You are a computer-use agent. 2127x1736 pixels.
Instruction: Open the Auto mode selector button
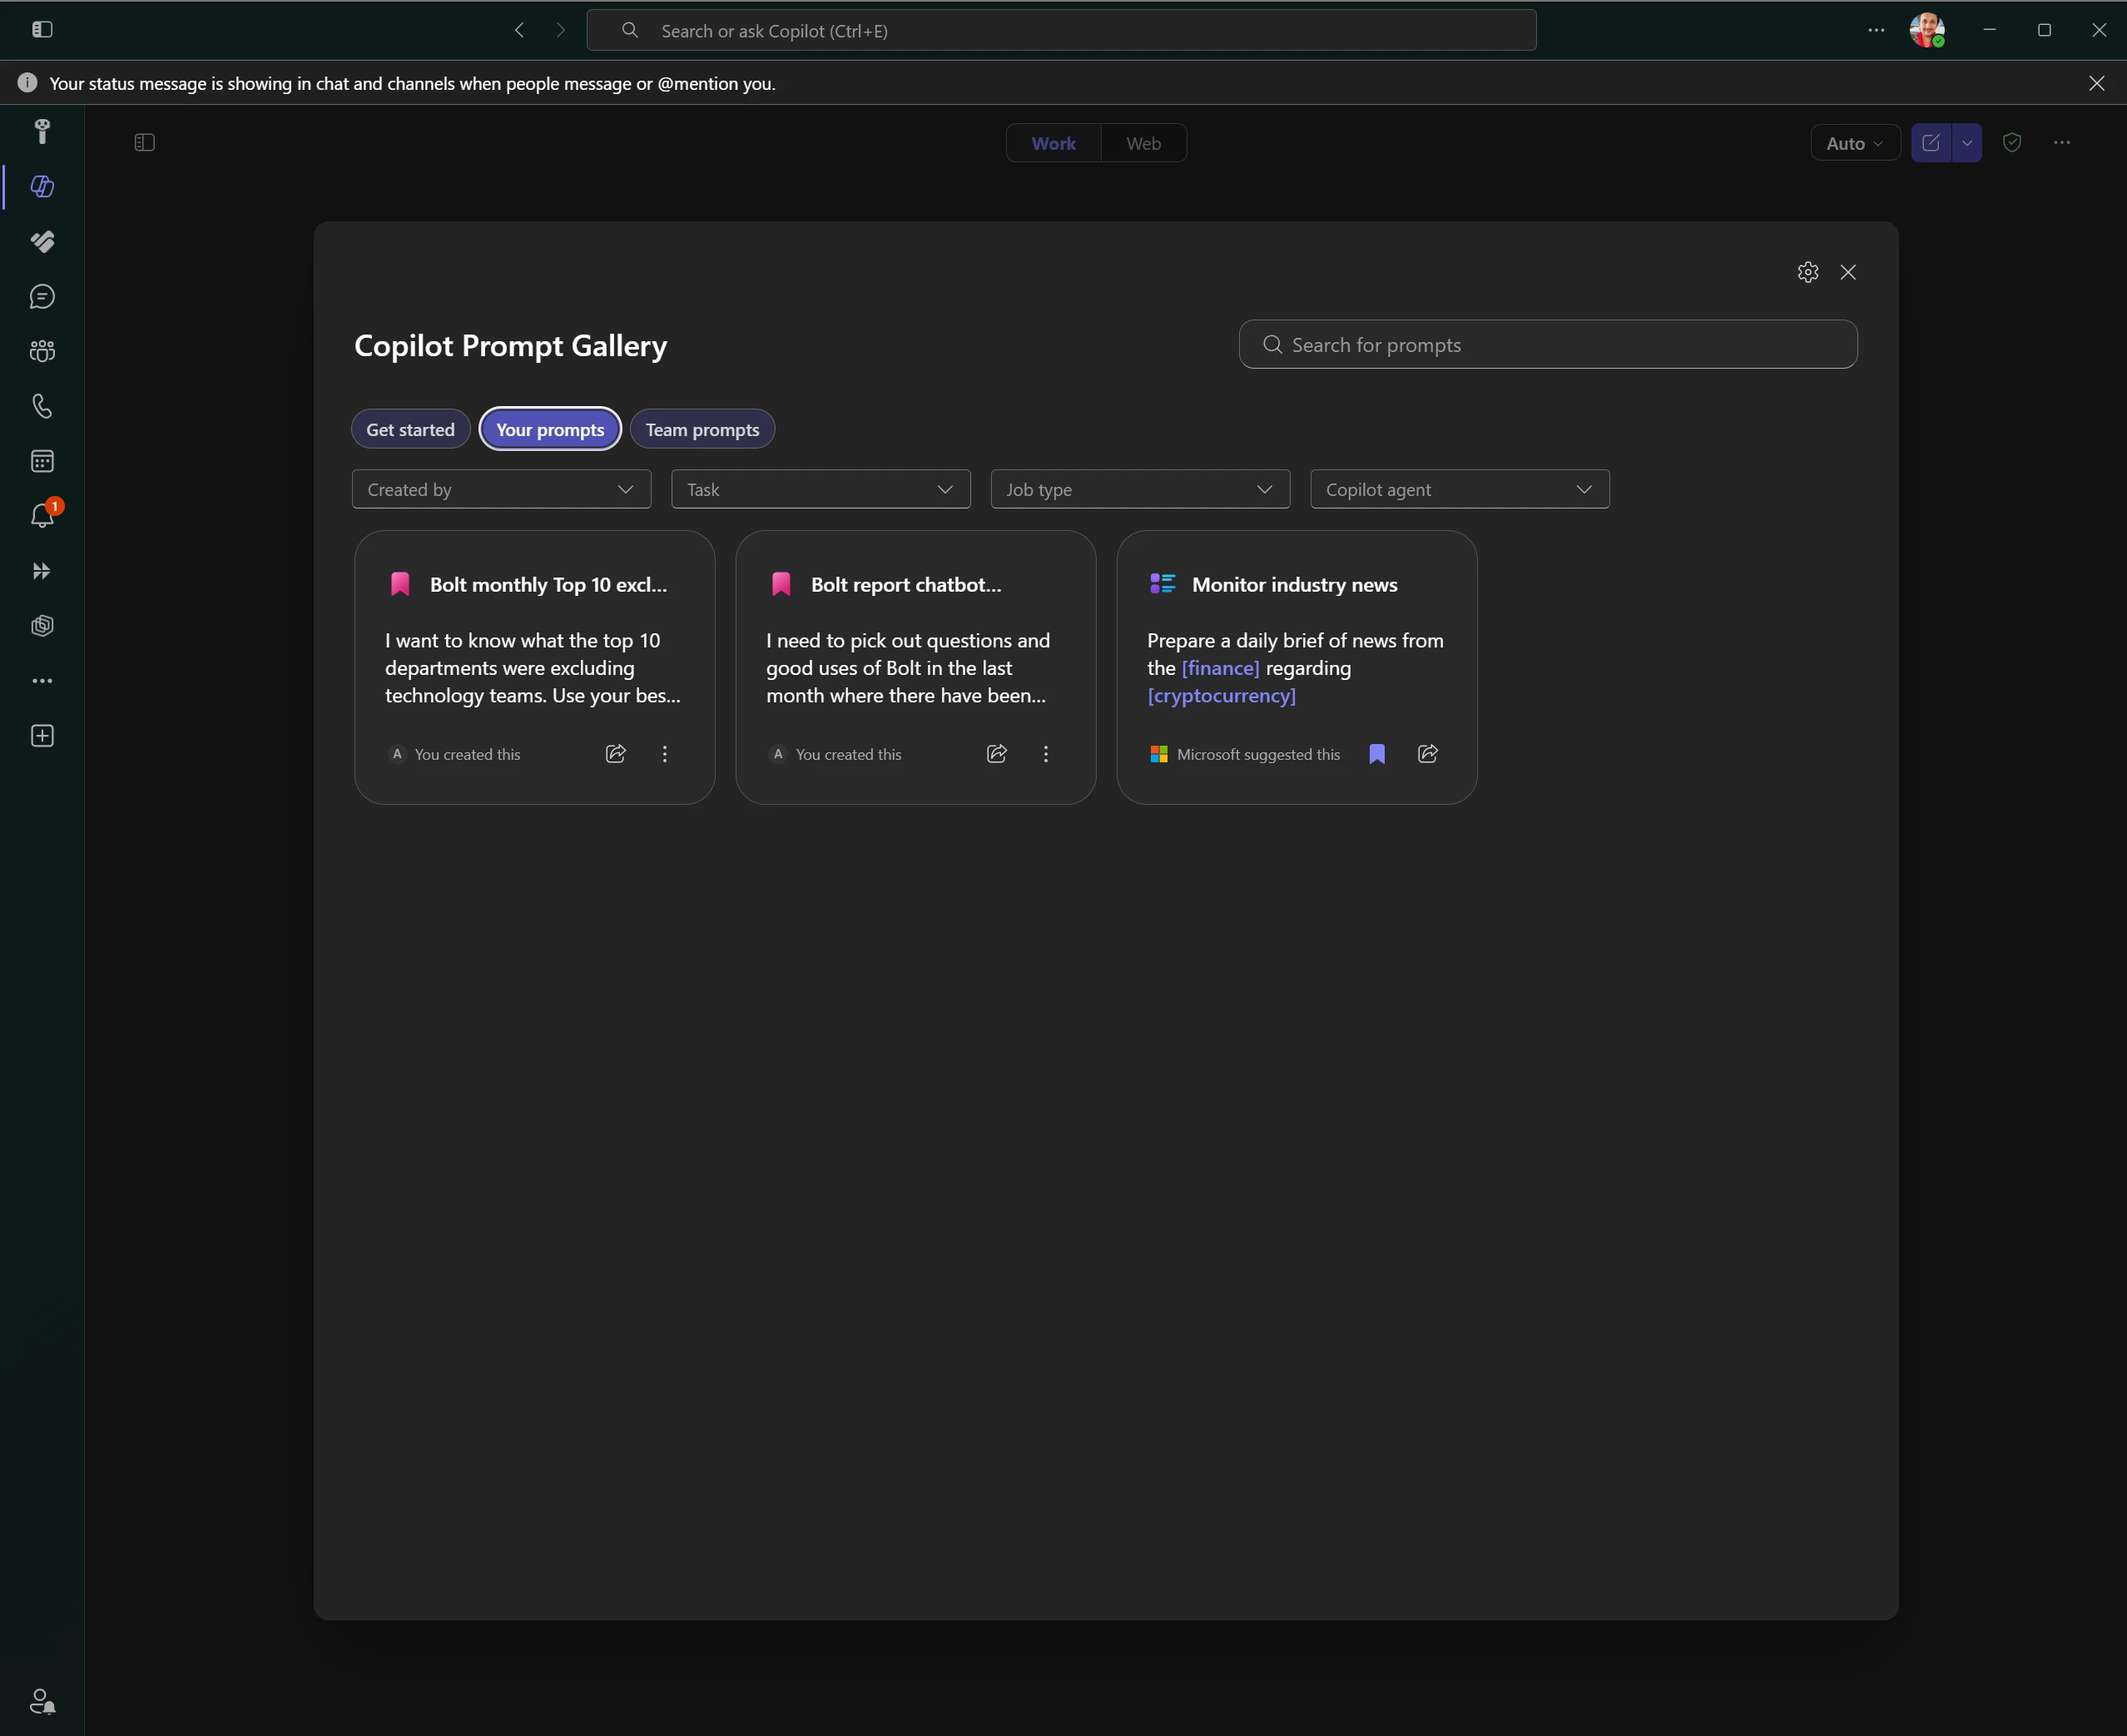coord(1854,143)
